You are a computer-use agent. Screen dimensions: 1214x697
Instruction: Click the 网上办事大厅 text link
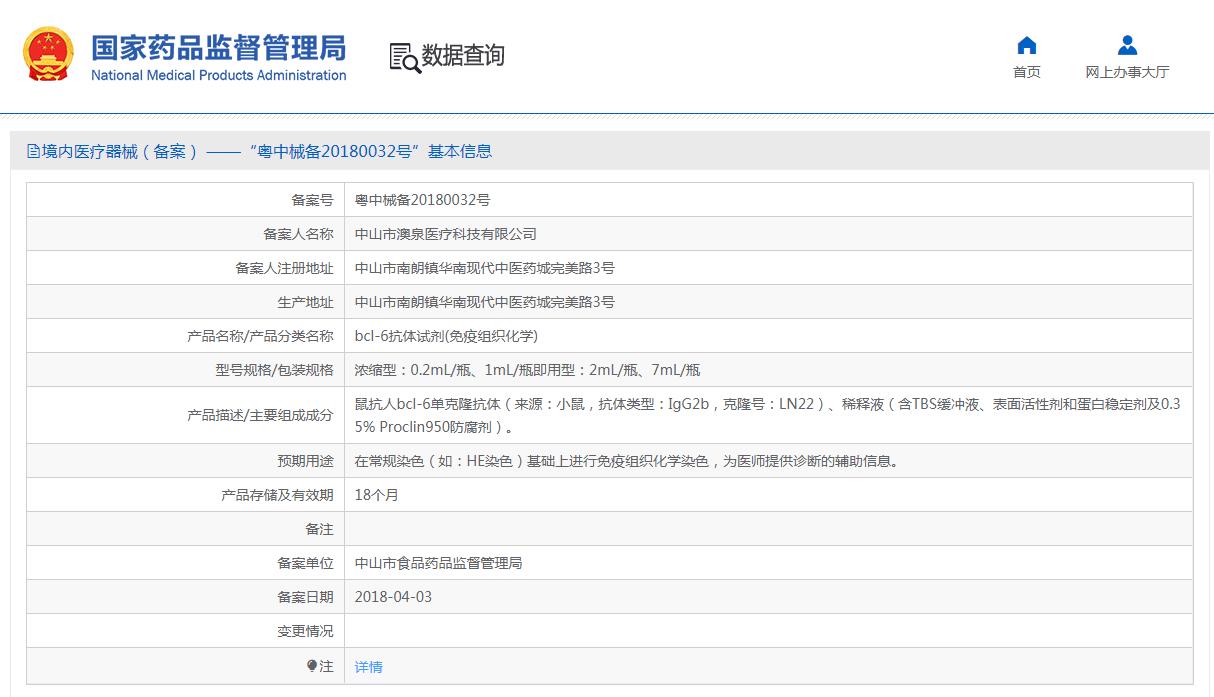point(1127,72)
